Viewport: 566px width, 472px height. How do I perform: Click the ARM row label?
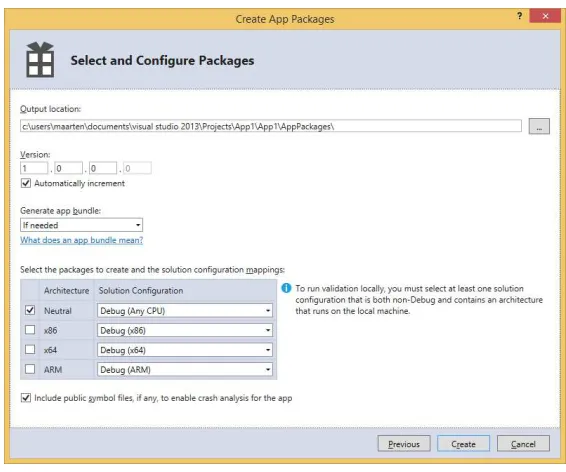click(53, 370)
